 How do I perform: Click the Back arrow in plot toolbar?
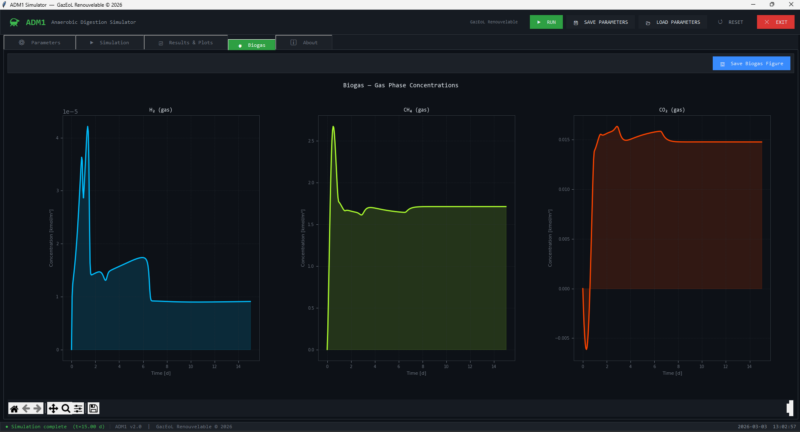tap(26, 408)
